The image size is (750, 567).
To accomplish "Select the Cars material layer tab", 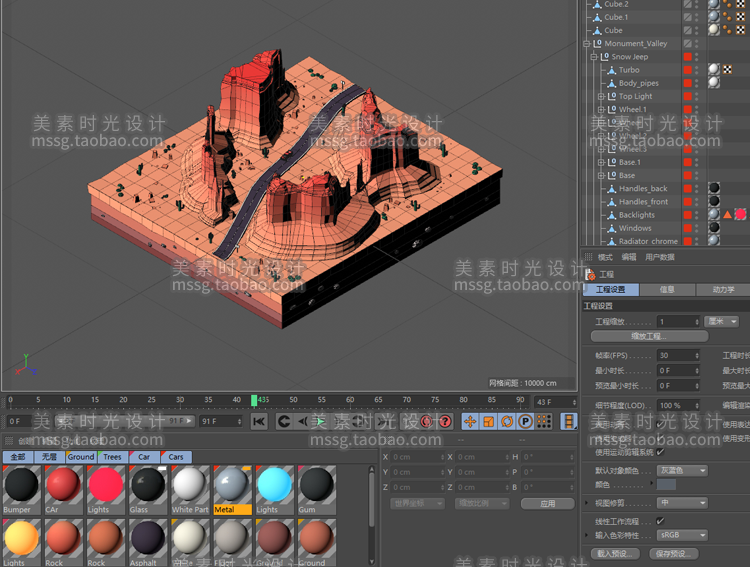I will [176, 457].
